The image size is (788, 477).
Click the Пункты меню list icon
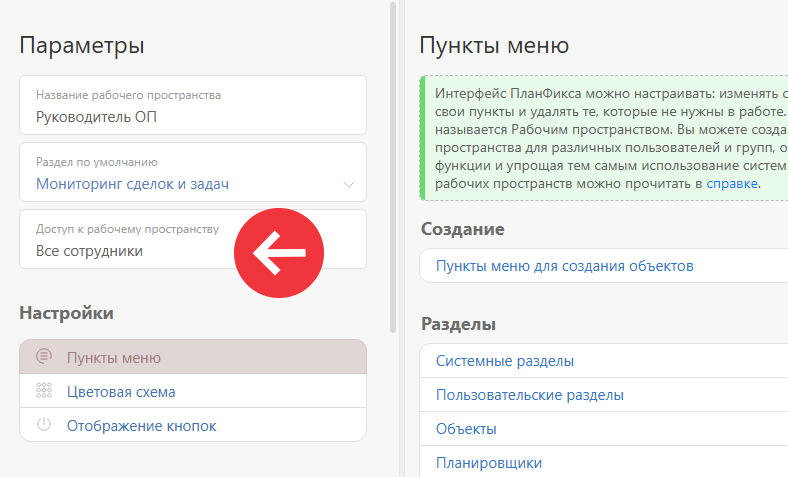(x=44, y=356)
